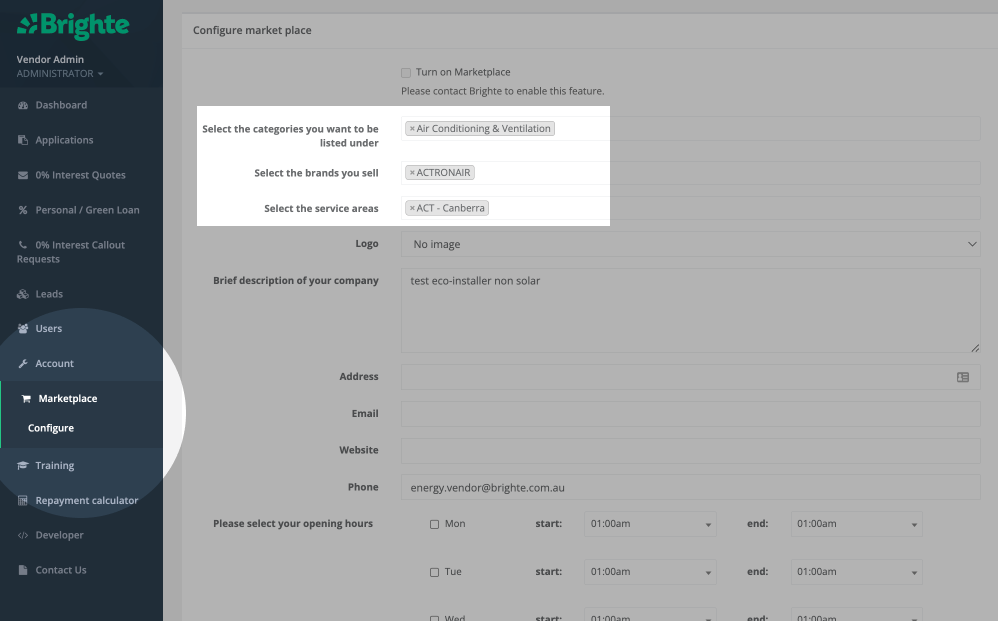Click the address card icon in Address field

click(x=962, y=377)
